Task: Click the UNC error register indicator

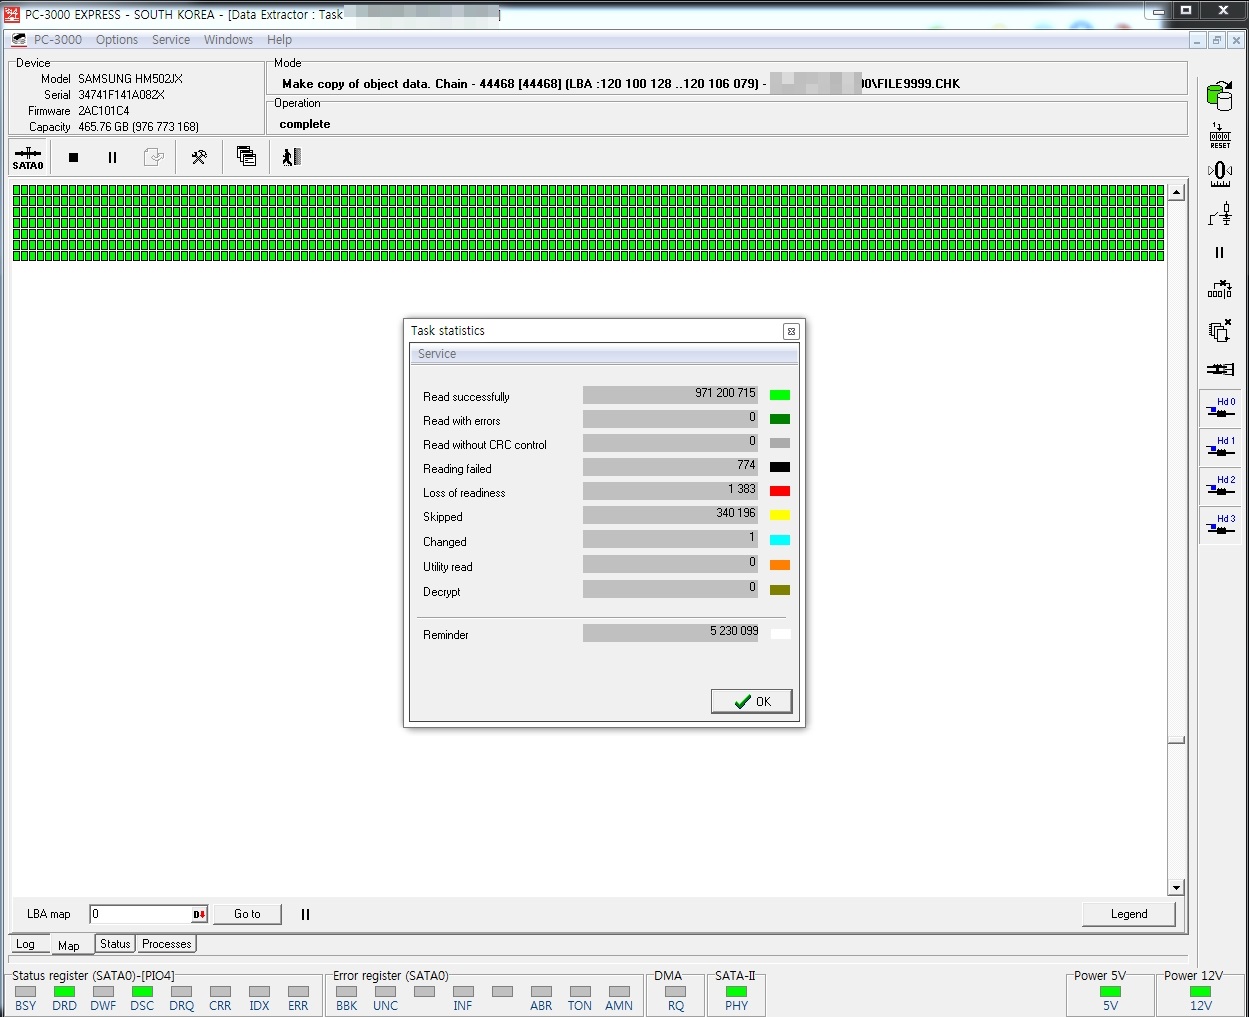Action: (x=385, y=992)
